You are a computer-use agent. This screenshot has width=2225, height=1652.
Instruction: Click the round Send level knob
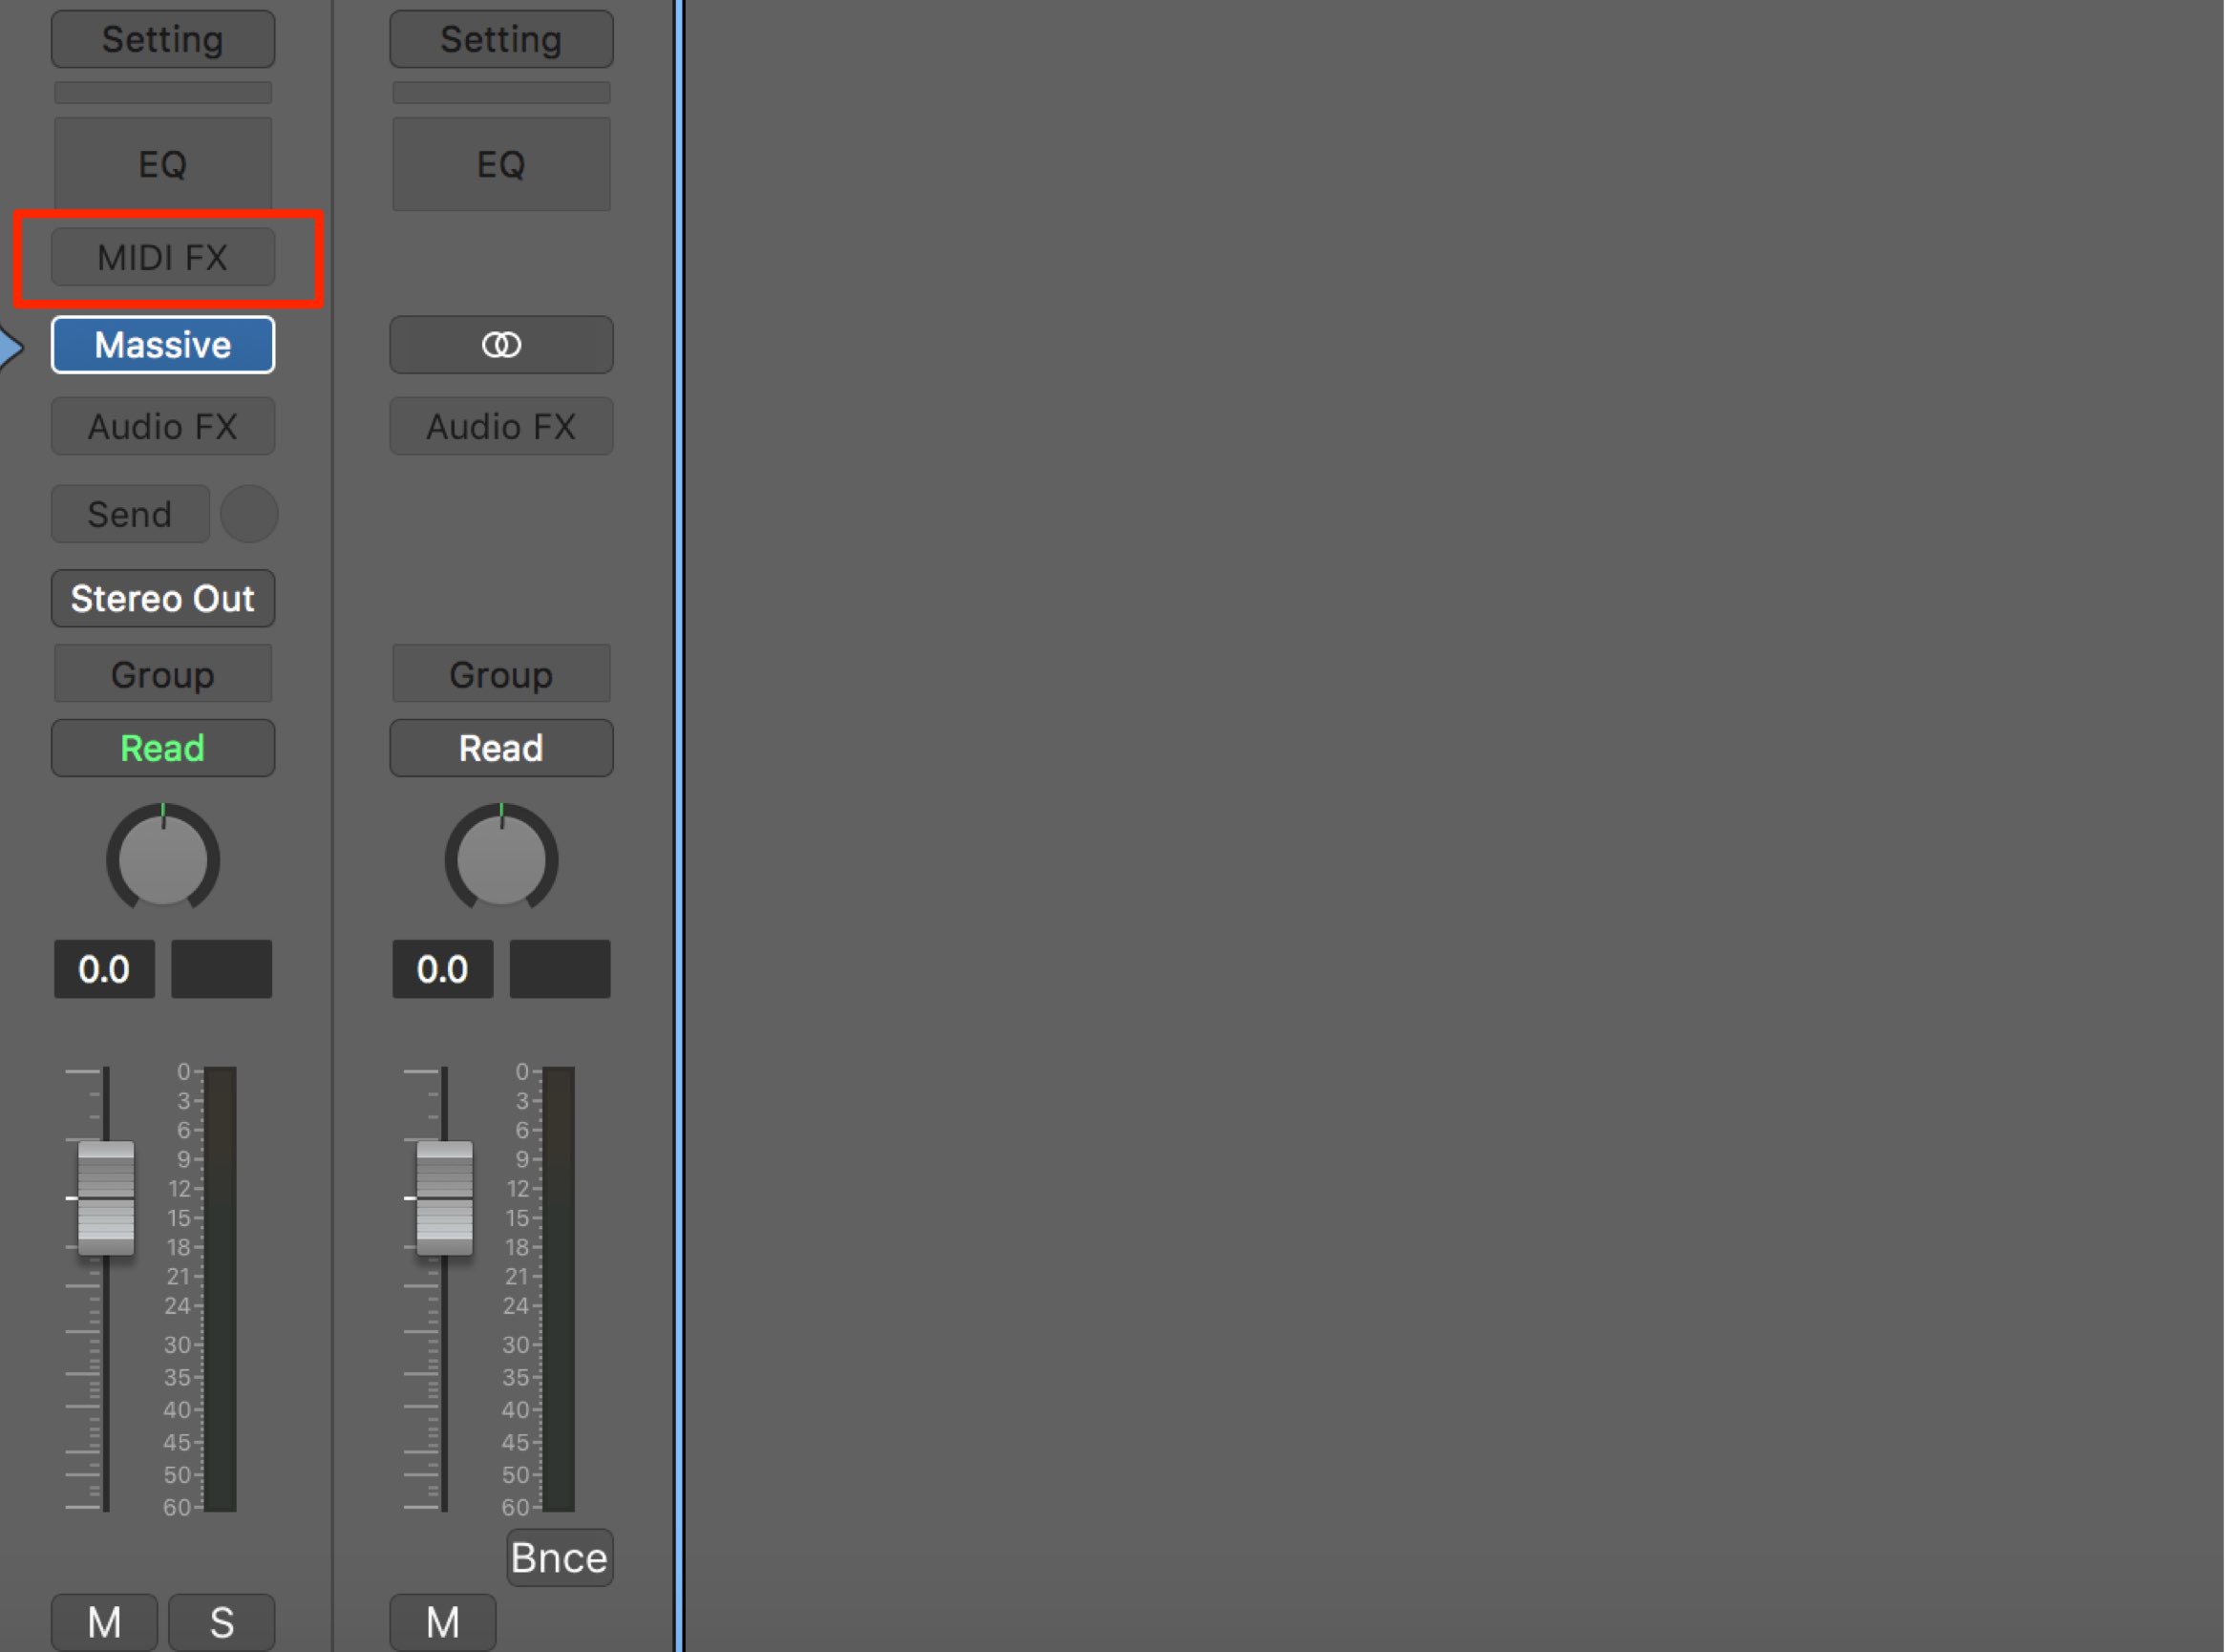coord(249,514)
